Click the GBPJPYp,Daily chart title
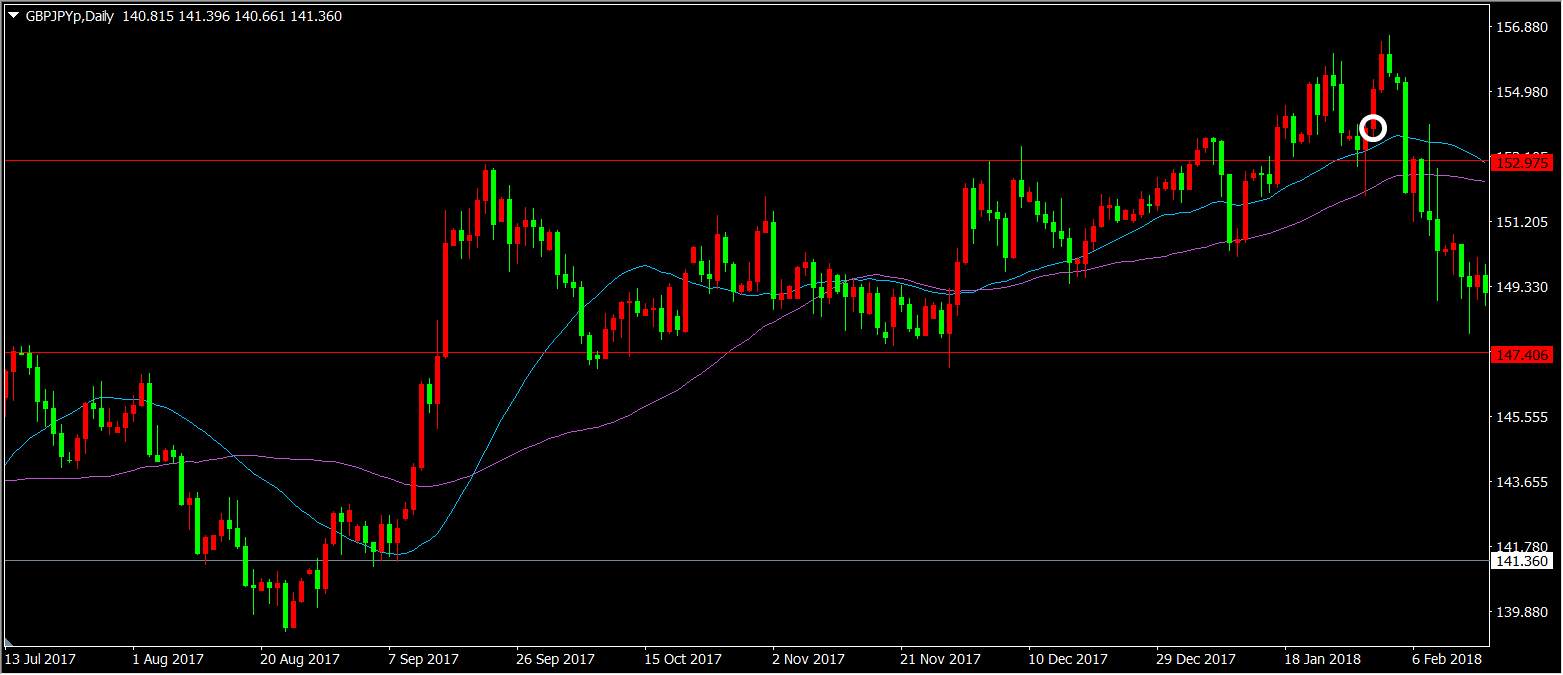The height and width of the screenshot is (675, 1563). pos(68,16)
